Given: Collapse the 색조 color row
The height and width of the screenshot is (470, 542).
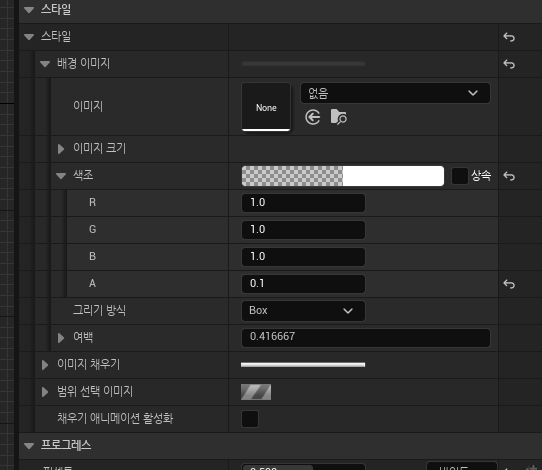Looking at the screenshot, I should coord(61,176).
